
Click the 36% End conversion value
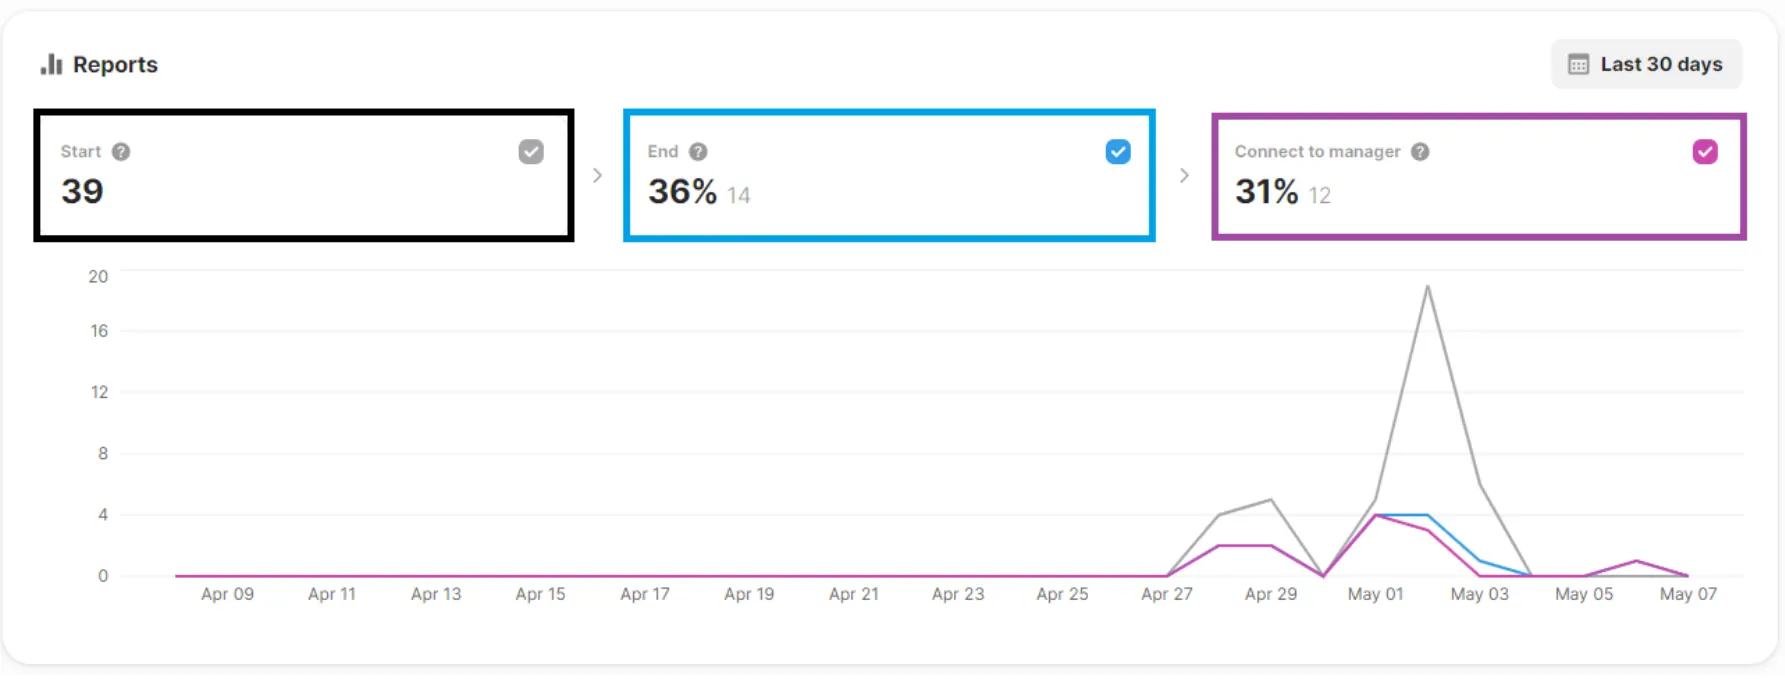click(x=682, y=192)
